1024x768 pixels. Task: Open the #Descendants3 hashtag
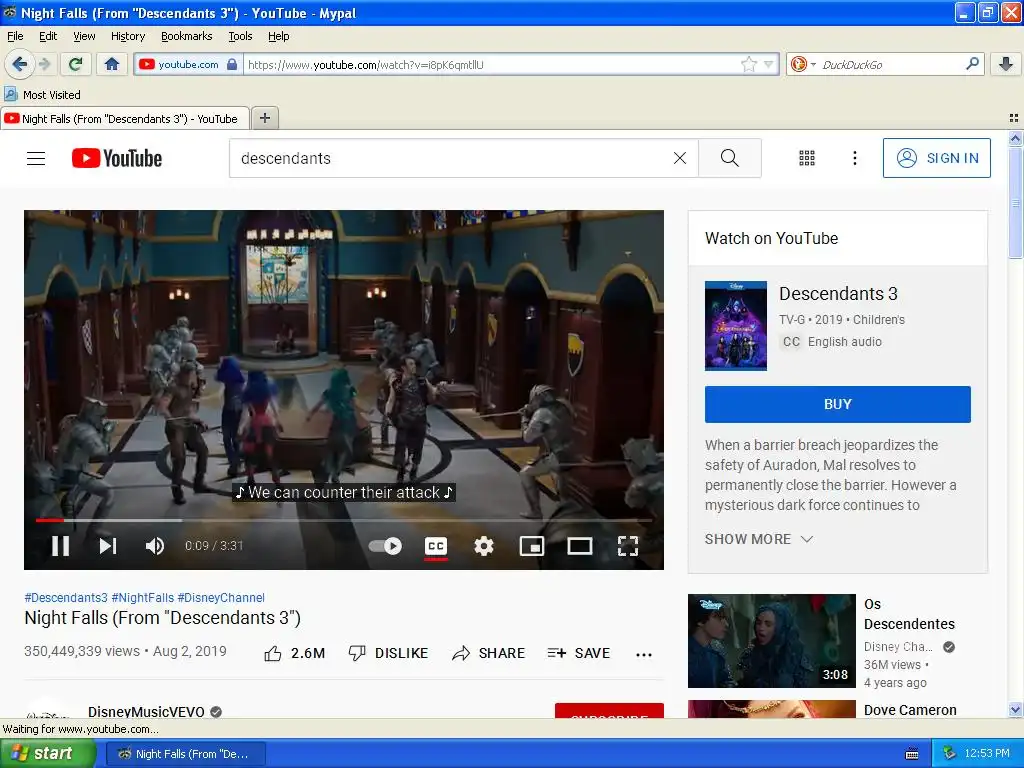pyautogui.click(x=66, y=598)
